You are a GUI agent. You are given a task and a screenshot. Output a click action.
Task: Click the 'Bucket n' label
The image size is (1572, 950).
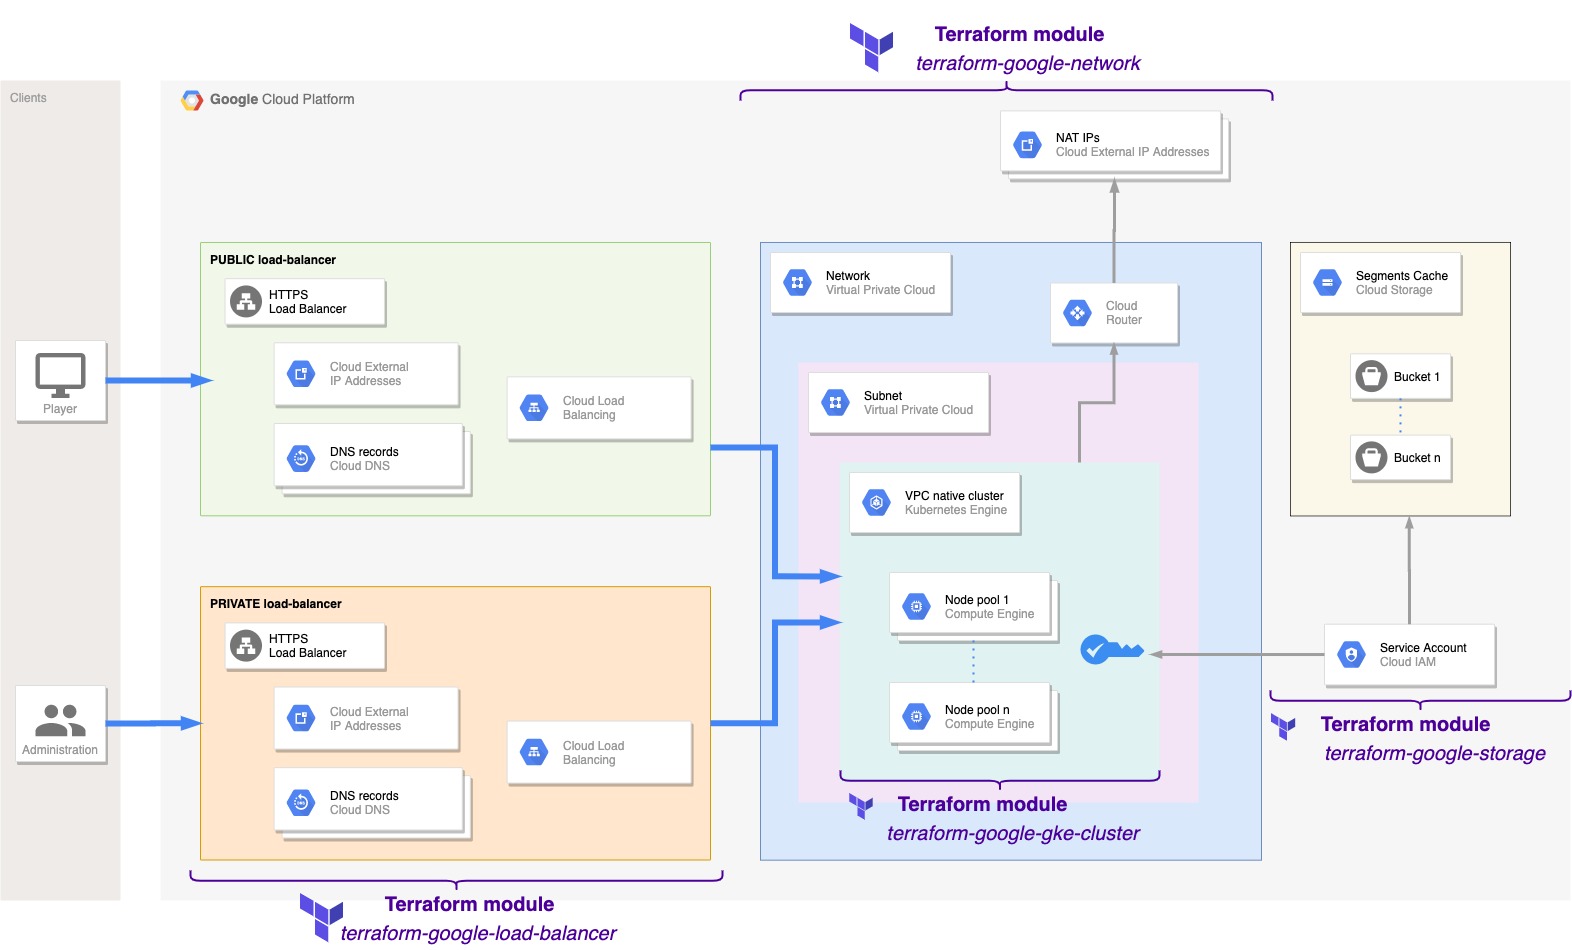[x=1417, y=458]
